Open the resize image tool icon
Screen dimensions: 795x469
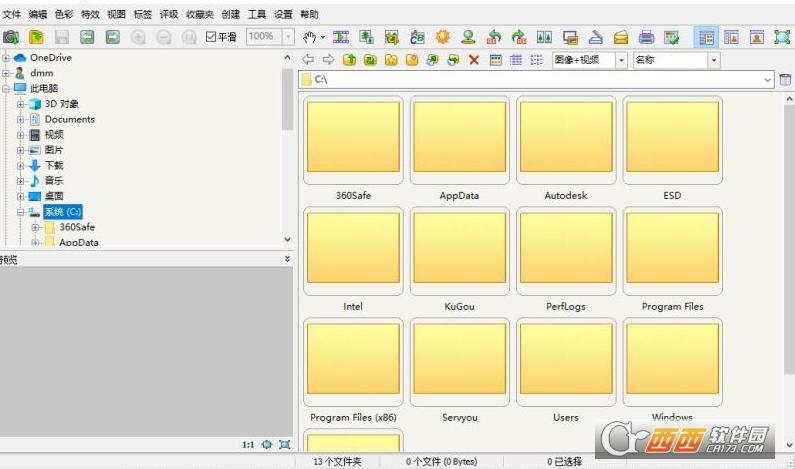tap(366, 37)
